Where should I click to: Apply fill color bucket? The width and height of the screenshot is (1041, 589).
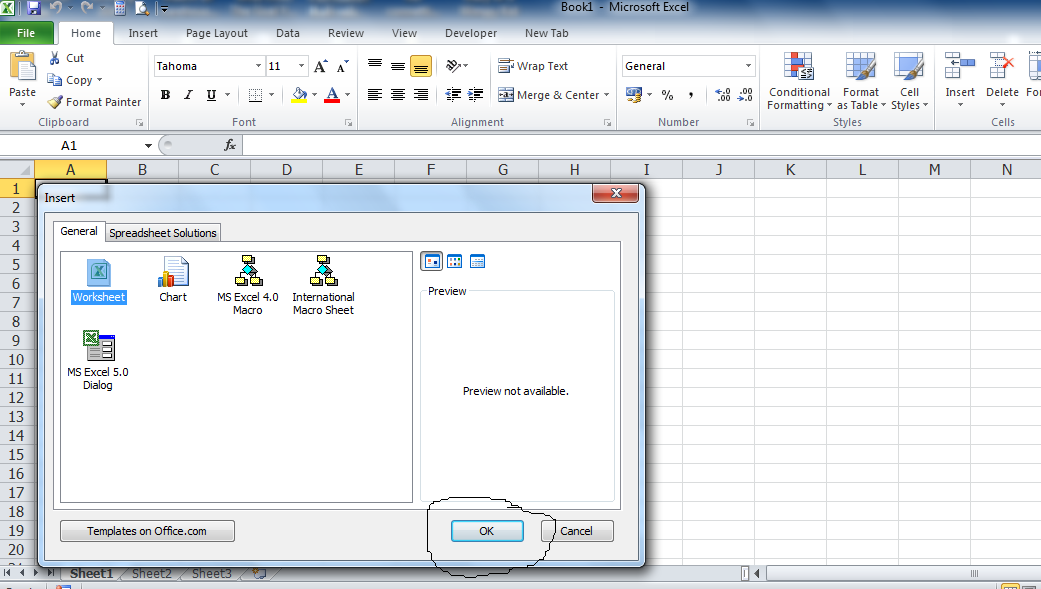pos(299,95)
